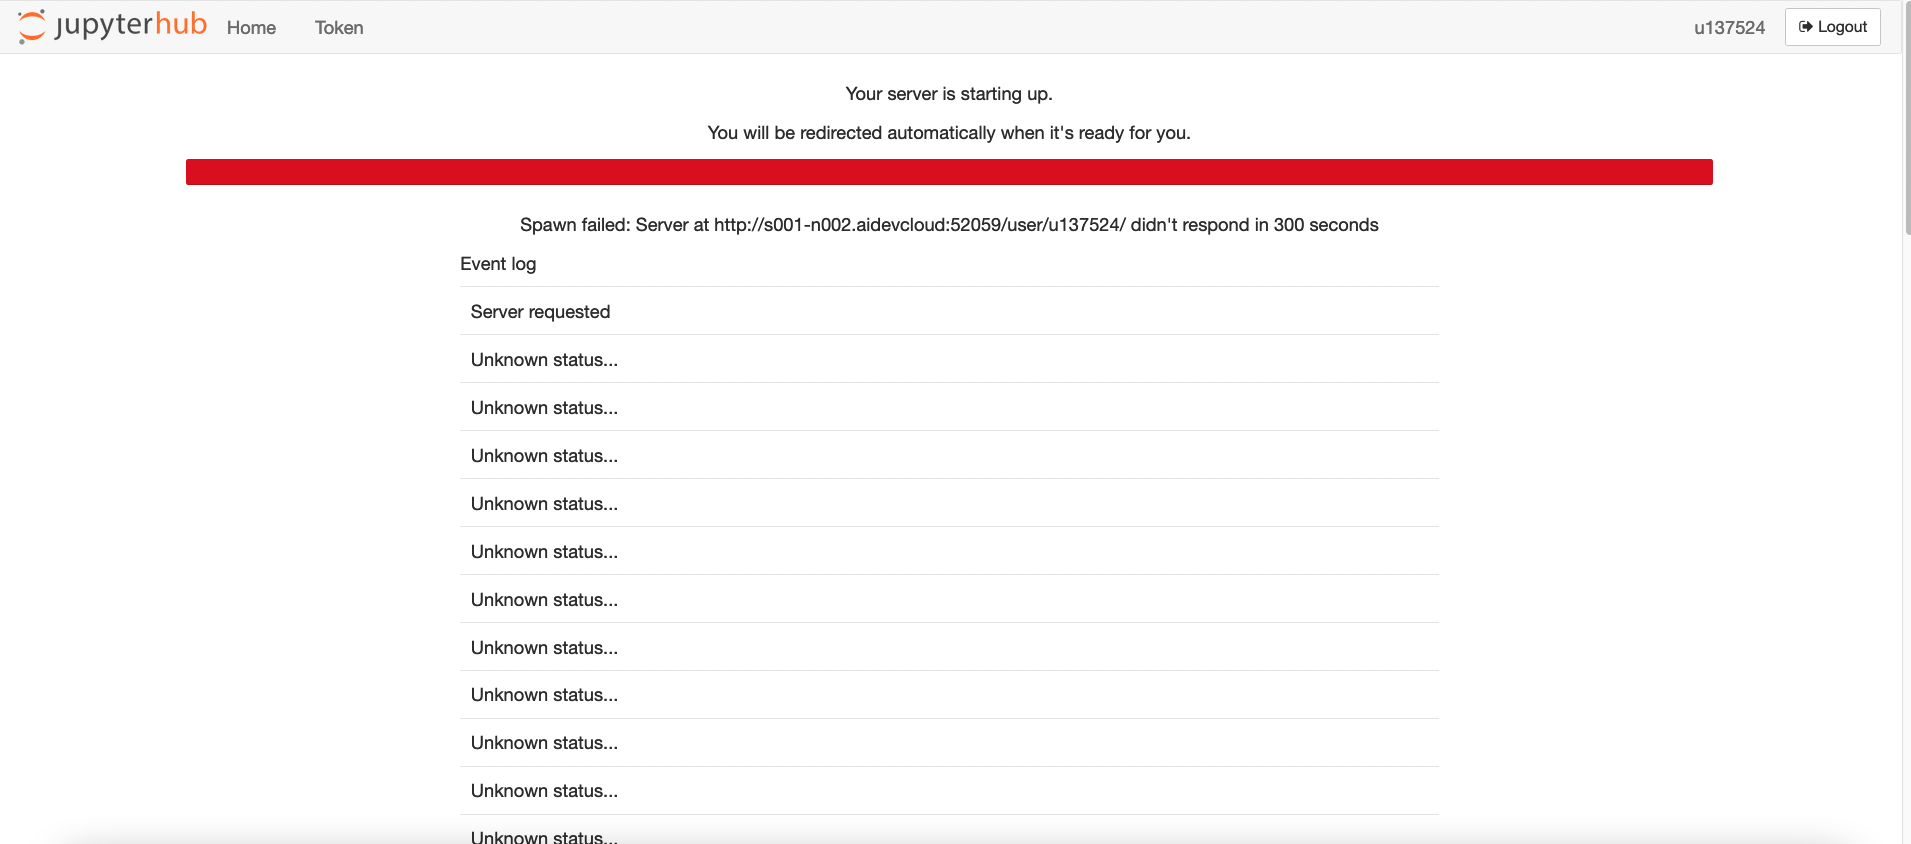Select the second Unknown status log entry
This screenshot has height=844, width=1911.
tap(544, 408)
